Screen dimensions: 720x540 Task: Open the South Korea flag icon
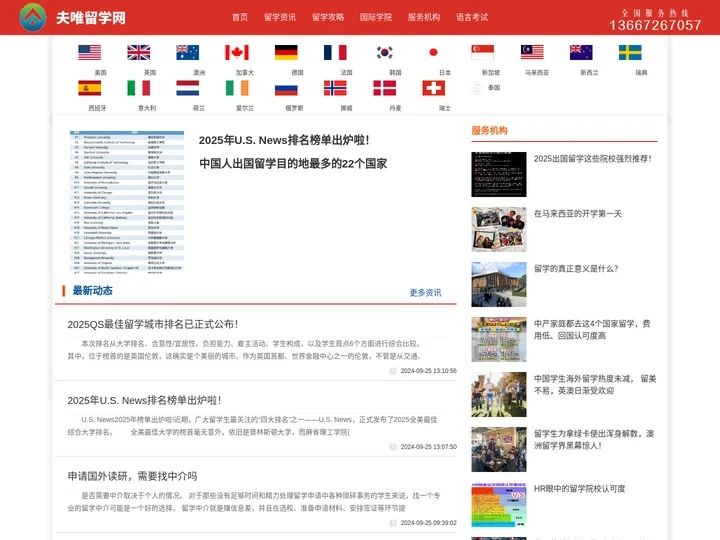pyautogui.click(x=384, y=52)
